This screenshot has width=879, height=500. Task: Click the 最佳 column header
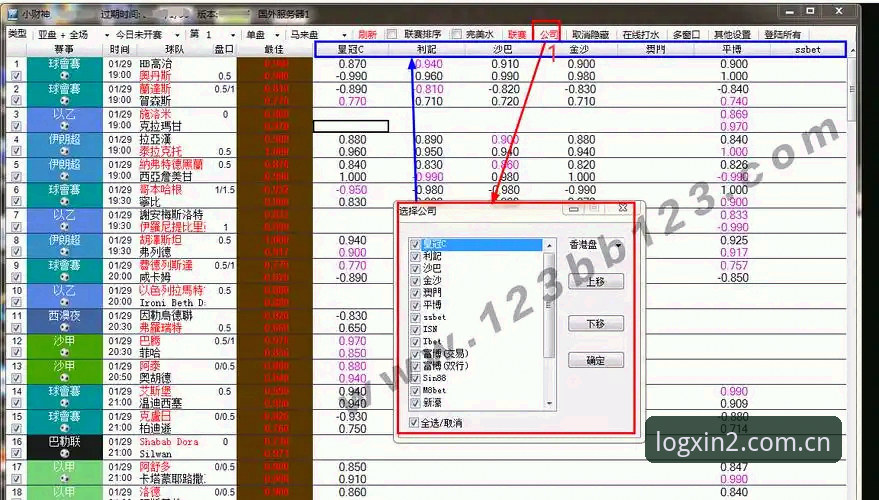274,49
